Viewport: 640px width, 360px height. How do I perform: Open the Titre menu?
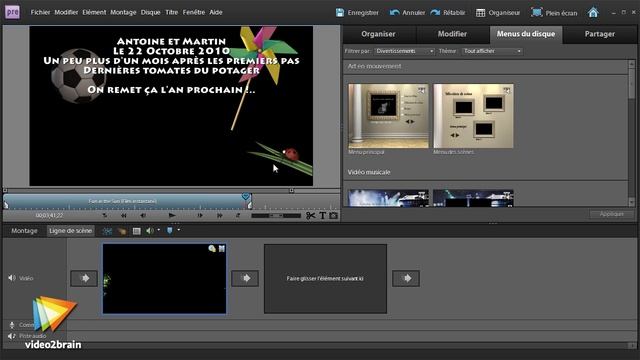click(171, 12)
